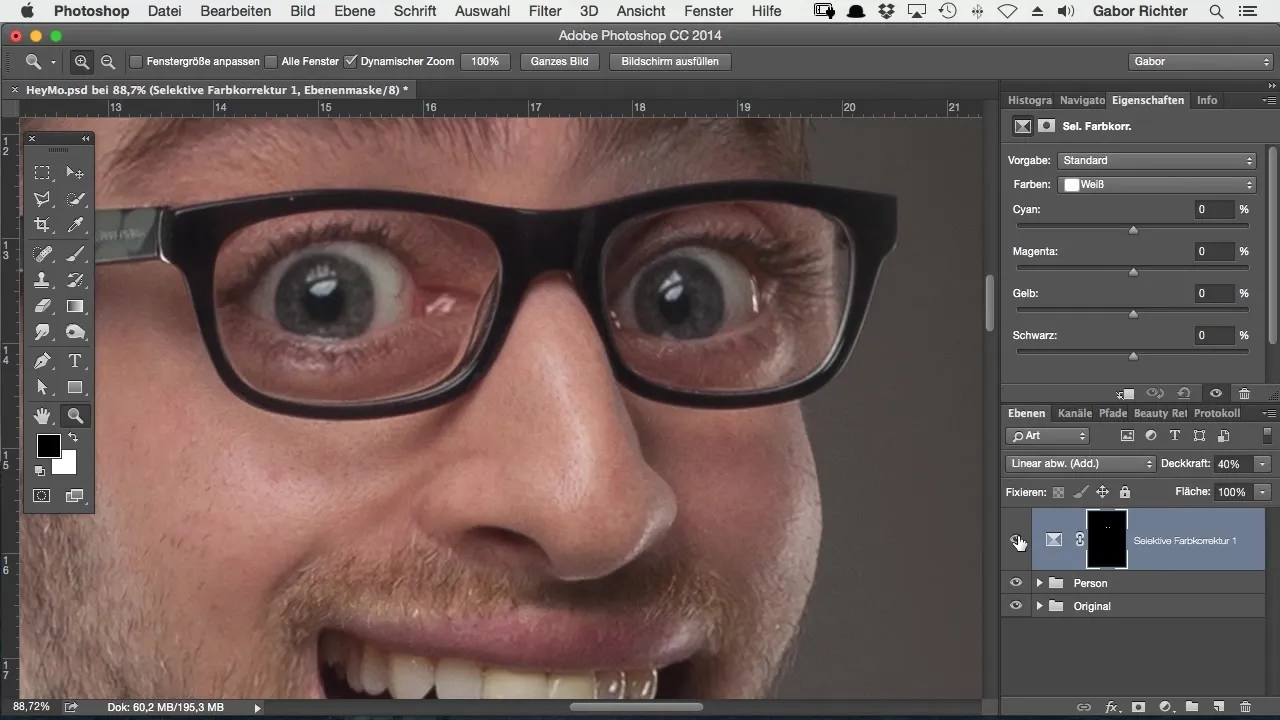
Task: Select the Spot Healing Brush tool
Action: click(43, 254)
